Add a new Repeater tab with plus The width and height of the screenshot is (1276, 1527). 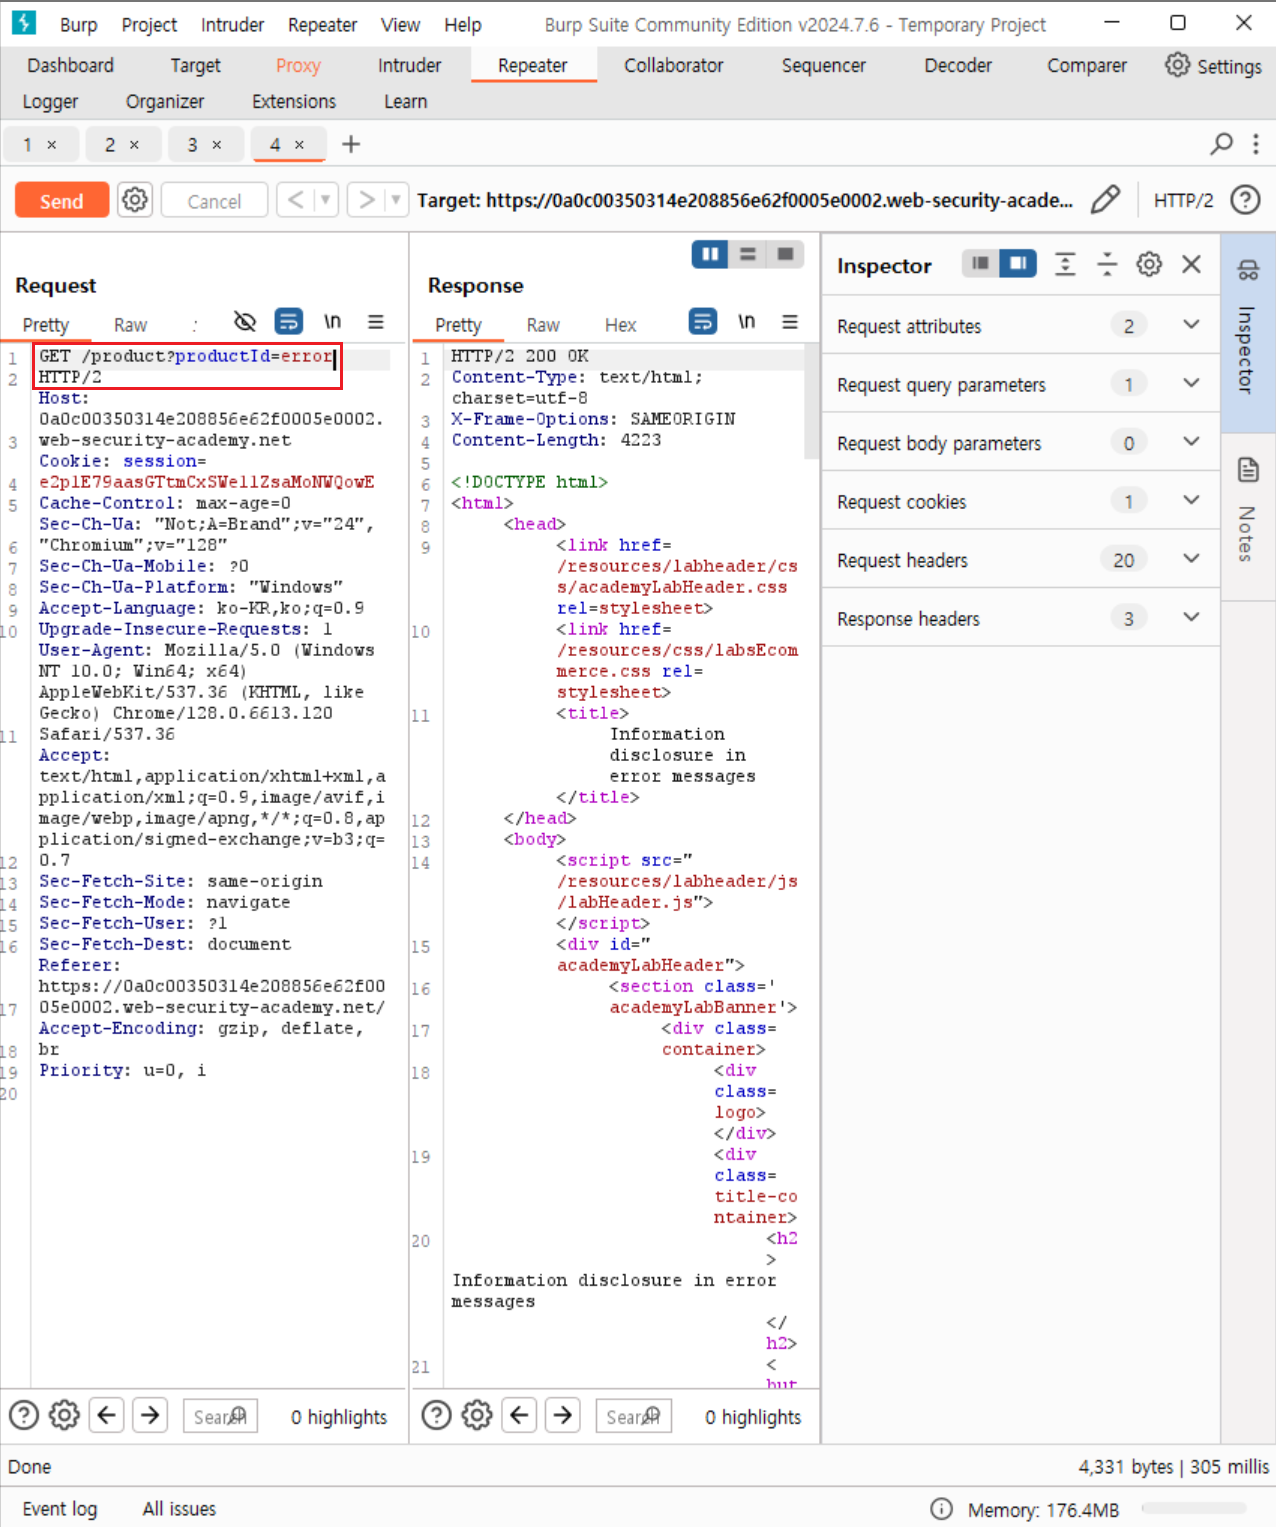click(351, 144)
